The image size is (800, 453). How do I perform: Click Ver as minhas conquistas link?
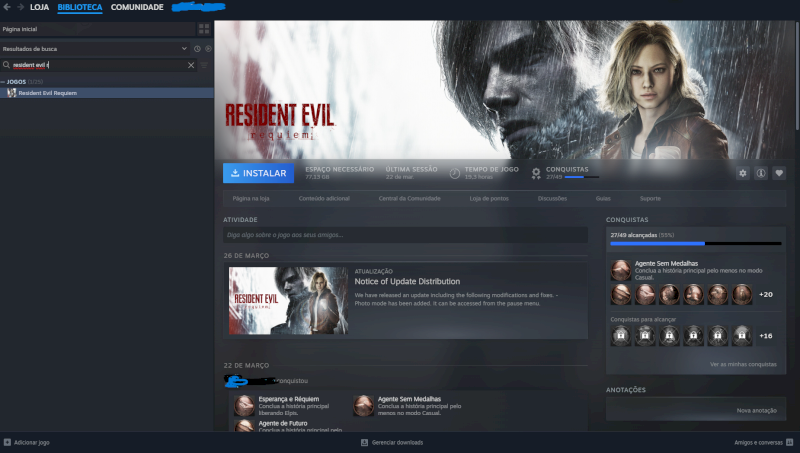[743, 364]
